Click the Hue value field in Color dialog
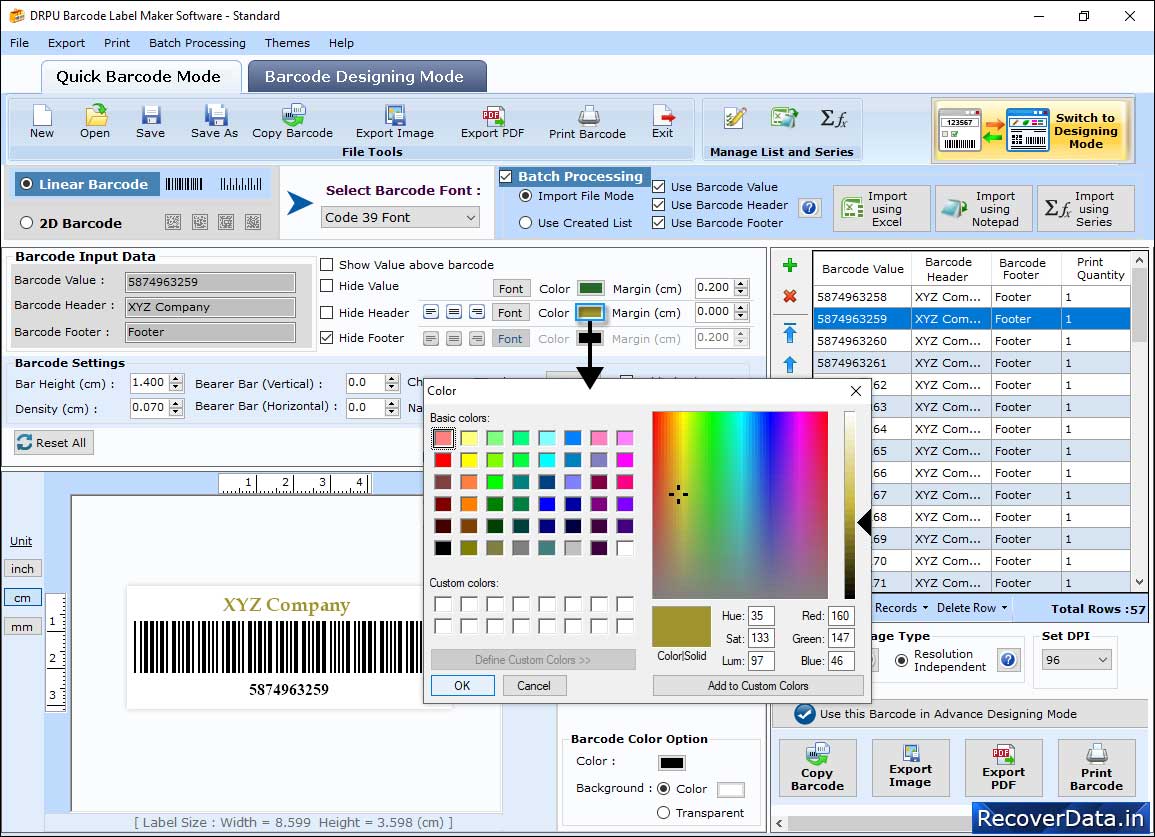 click(x=761, y=616)
